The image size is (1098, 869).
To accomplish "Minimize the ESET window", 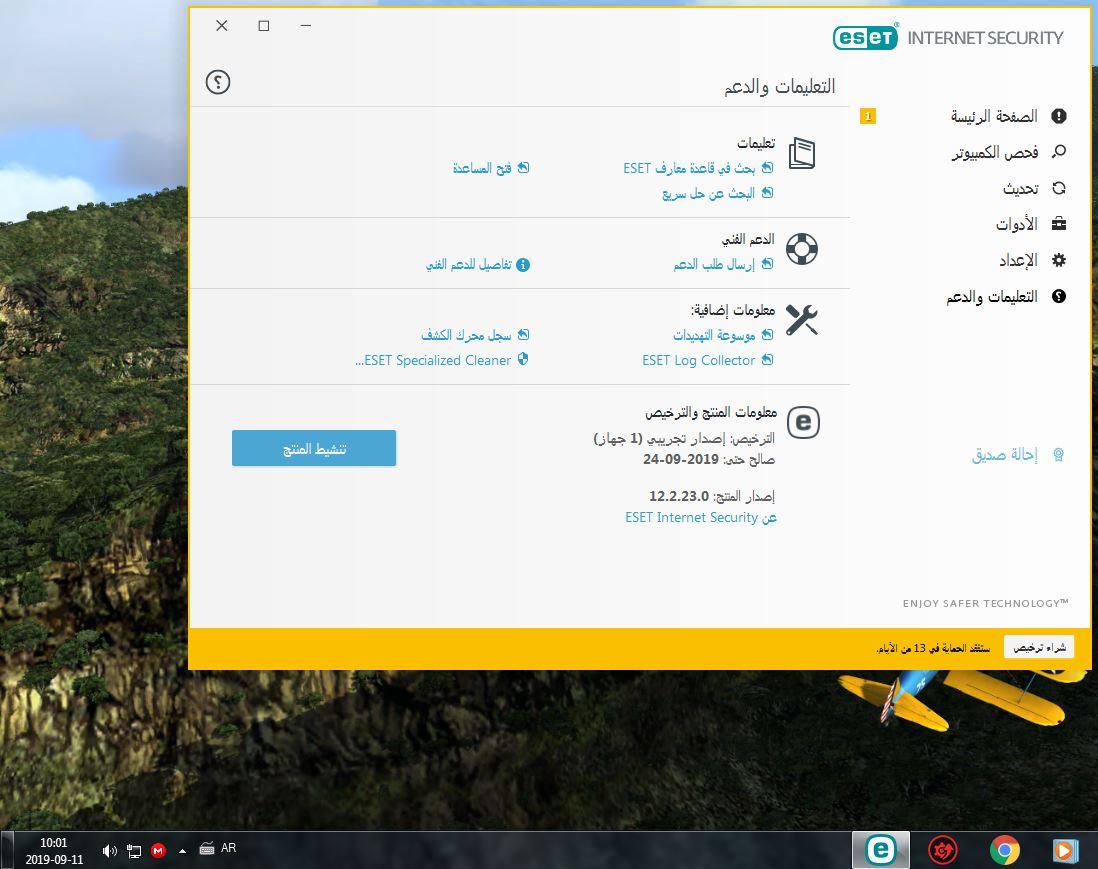I will pos(306,26).
